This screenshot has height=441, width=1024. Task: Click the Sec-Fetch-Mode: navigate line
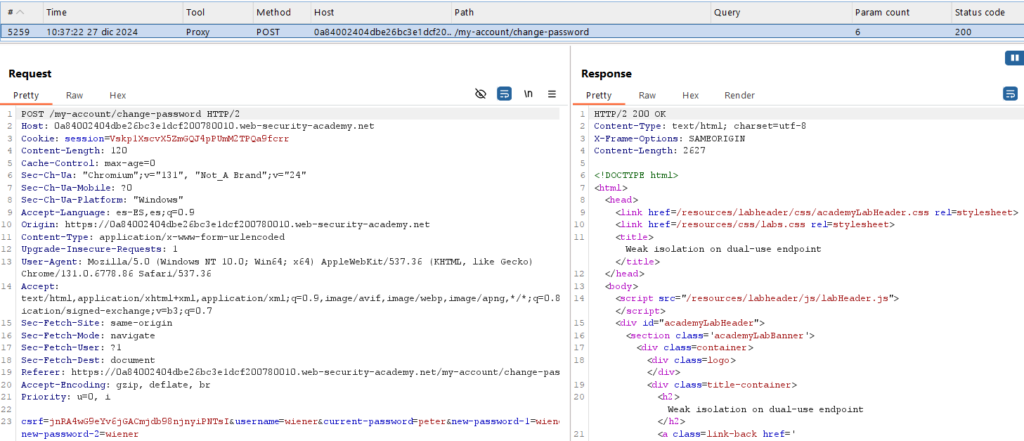point(88,335)
